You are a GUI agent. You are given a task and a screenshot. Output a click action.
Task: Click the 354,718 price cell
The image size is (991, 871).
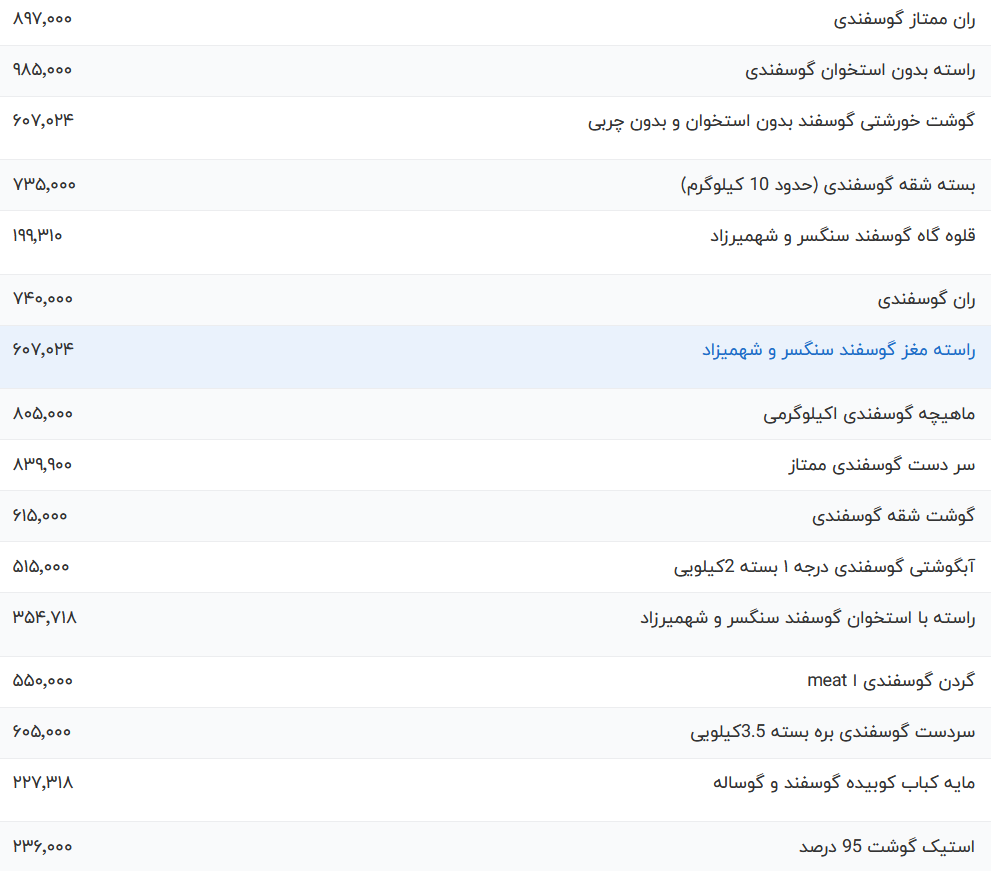tap(44, 619)
